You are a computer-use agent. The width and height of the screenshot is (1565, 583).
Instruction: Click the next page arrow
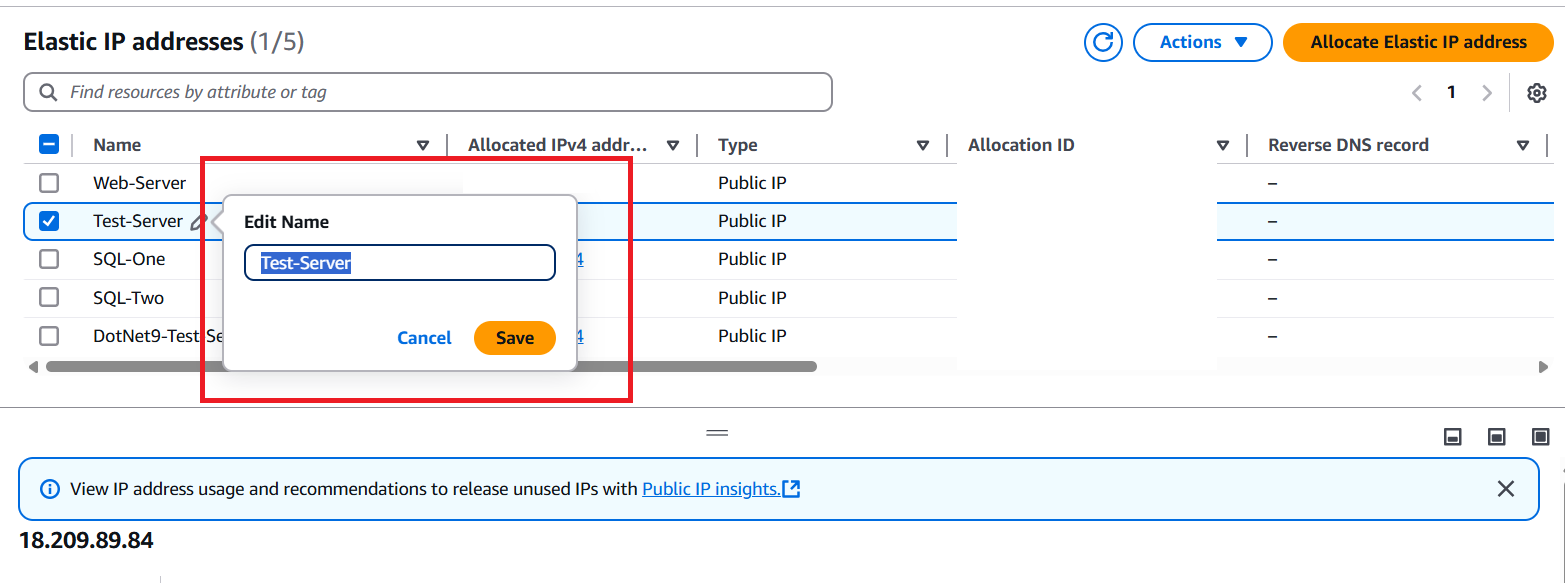1487,92
